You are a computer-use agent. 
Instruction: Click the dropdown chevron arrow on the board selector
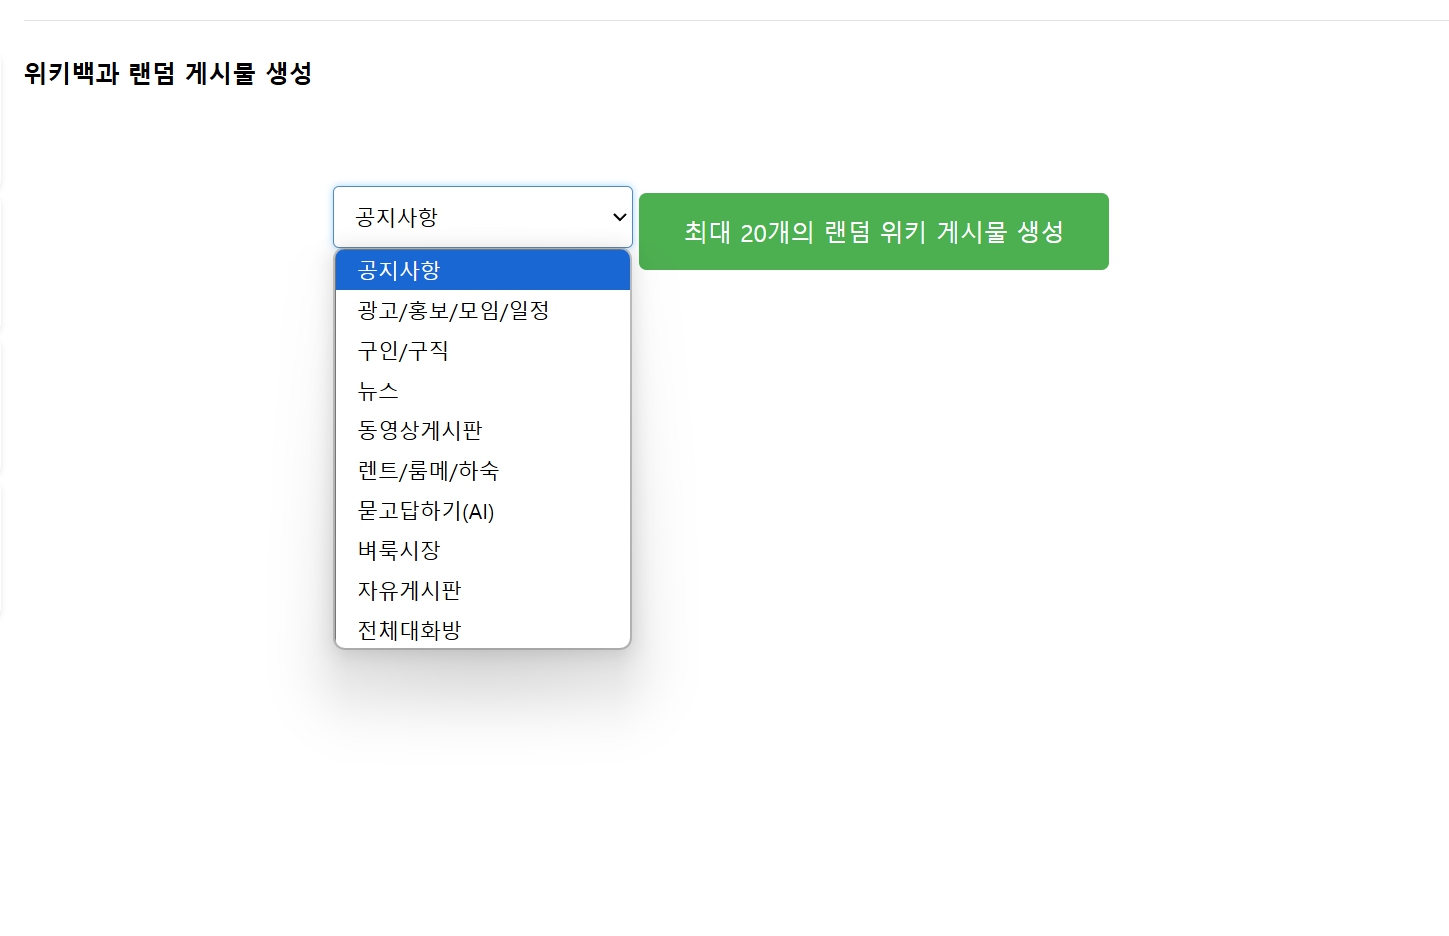pyautogui.click(x=619, y=217)
